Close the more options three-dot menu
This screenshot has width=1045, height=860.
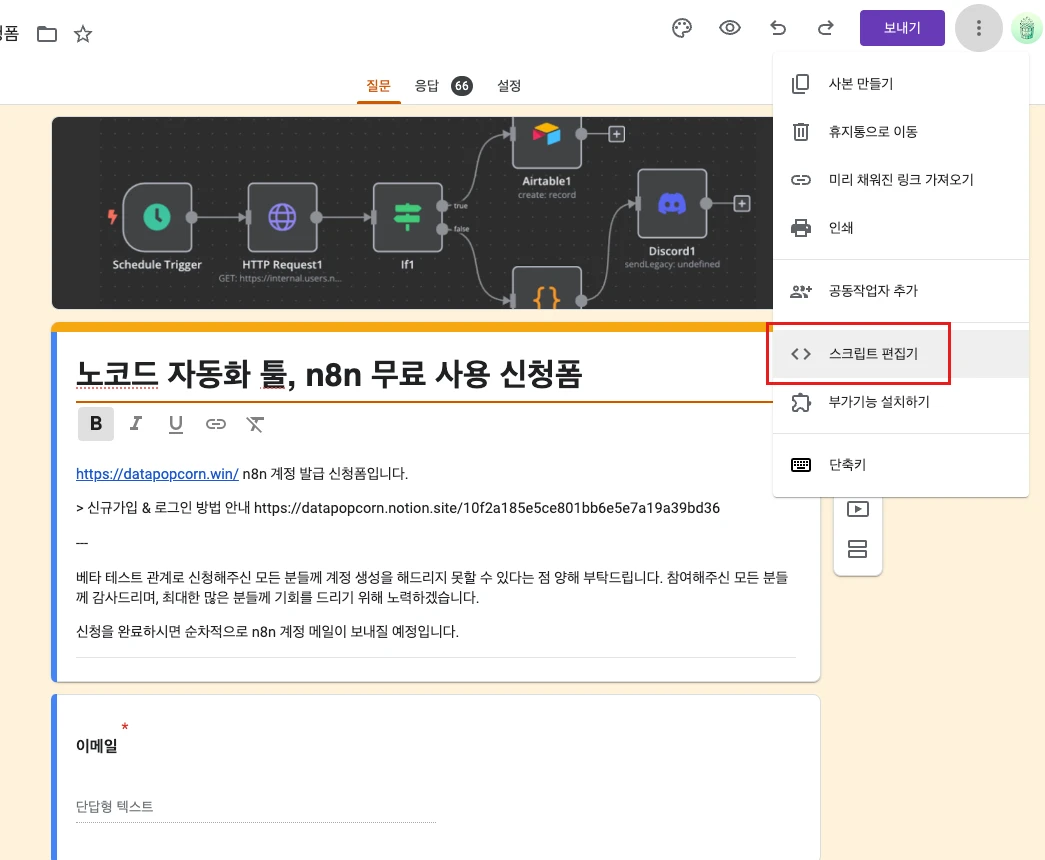[x=978, y=28]
